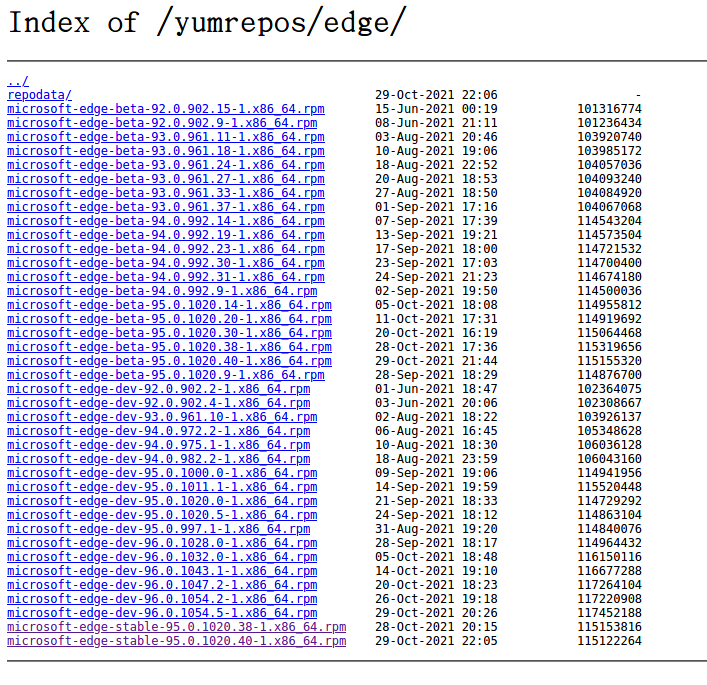Click microsoft-edge-beta-95.0.1020.30-1 rpm link
The width and height of the screenshot is (707, 685).
coord(170,333)
